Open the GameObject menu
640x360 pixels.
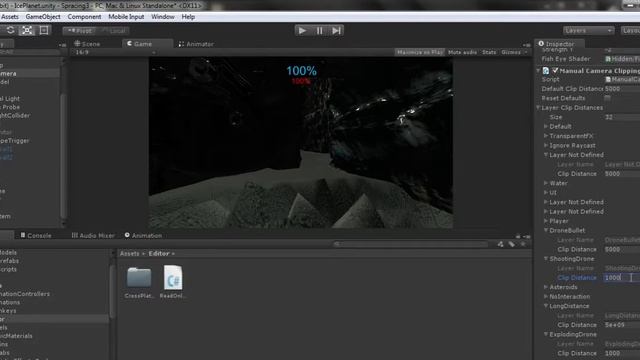[x=43, y=17]
